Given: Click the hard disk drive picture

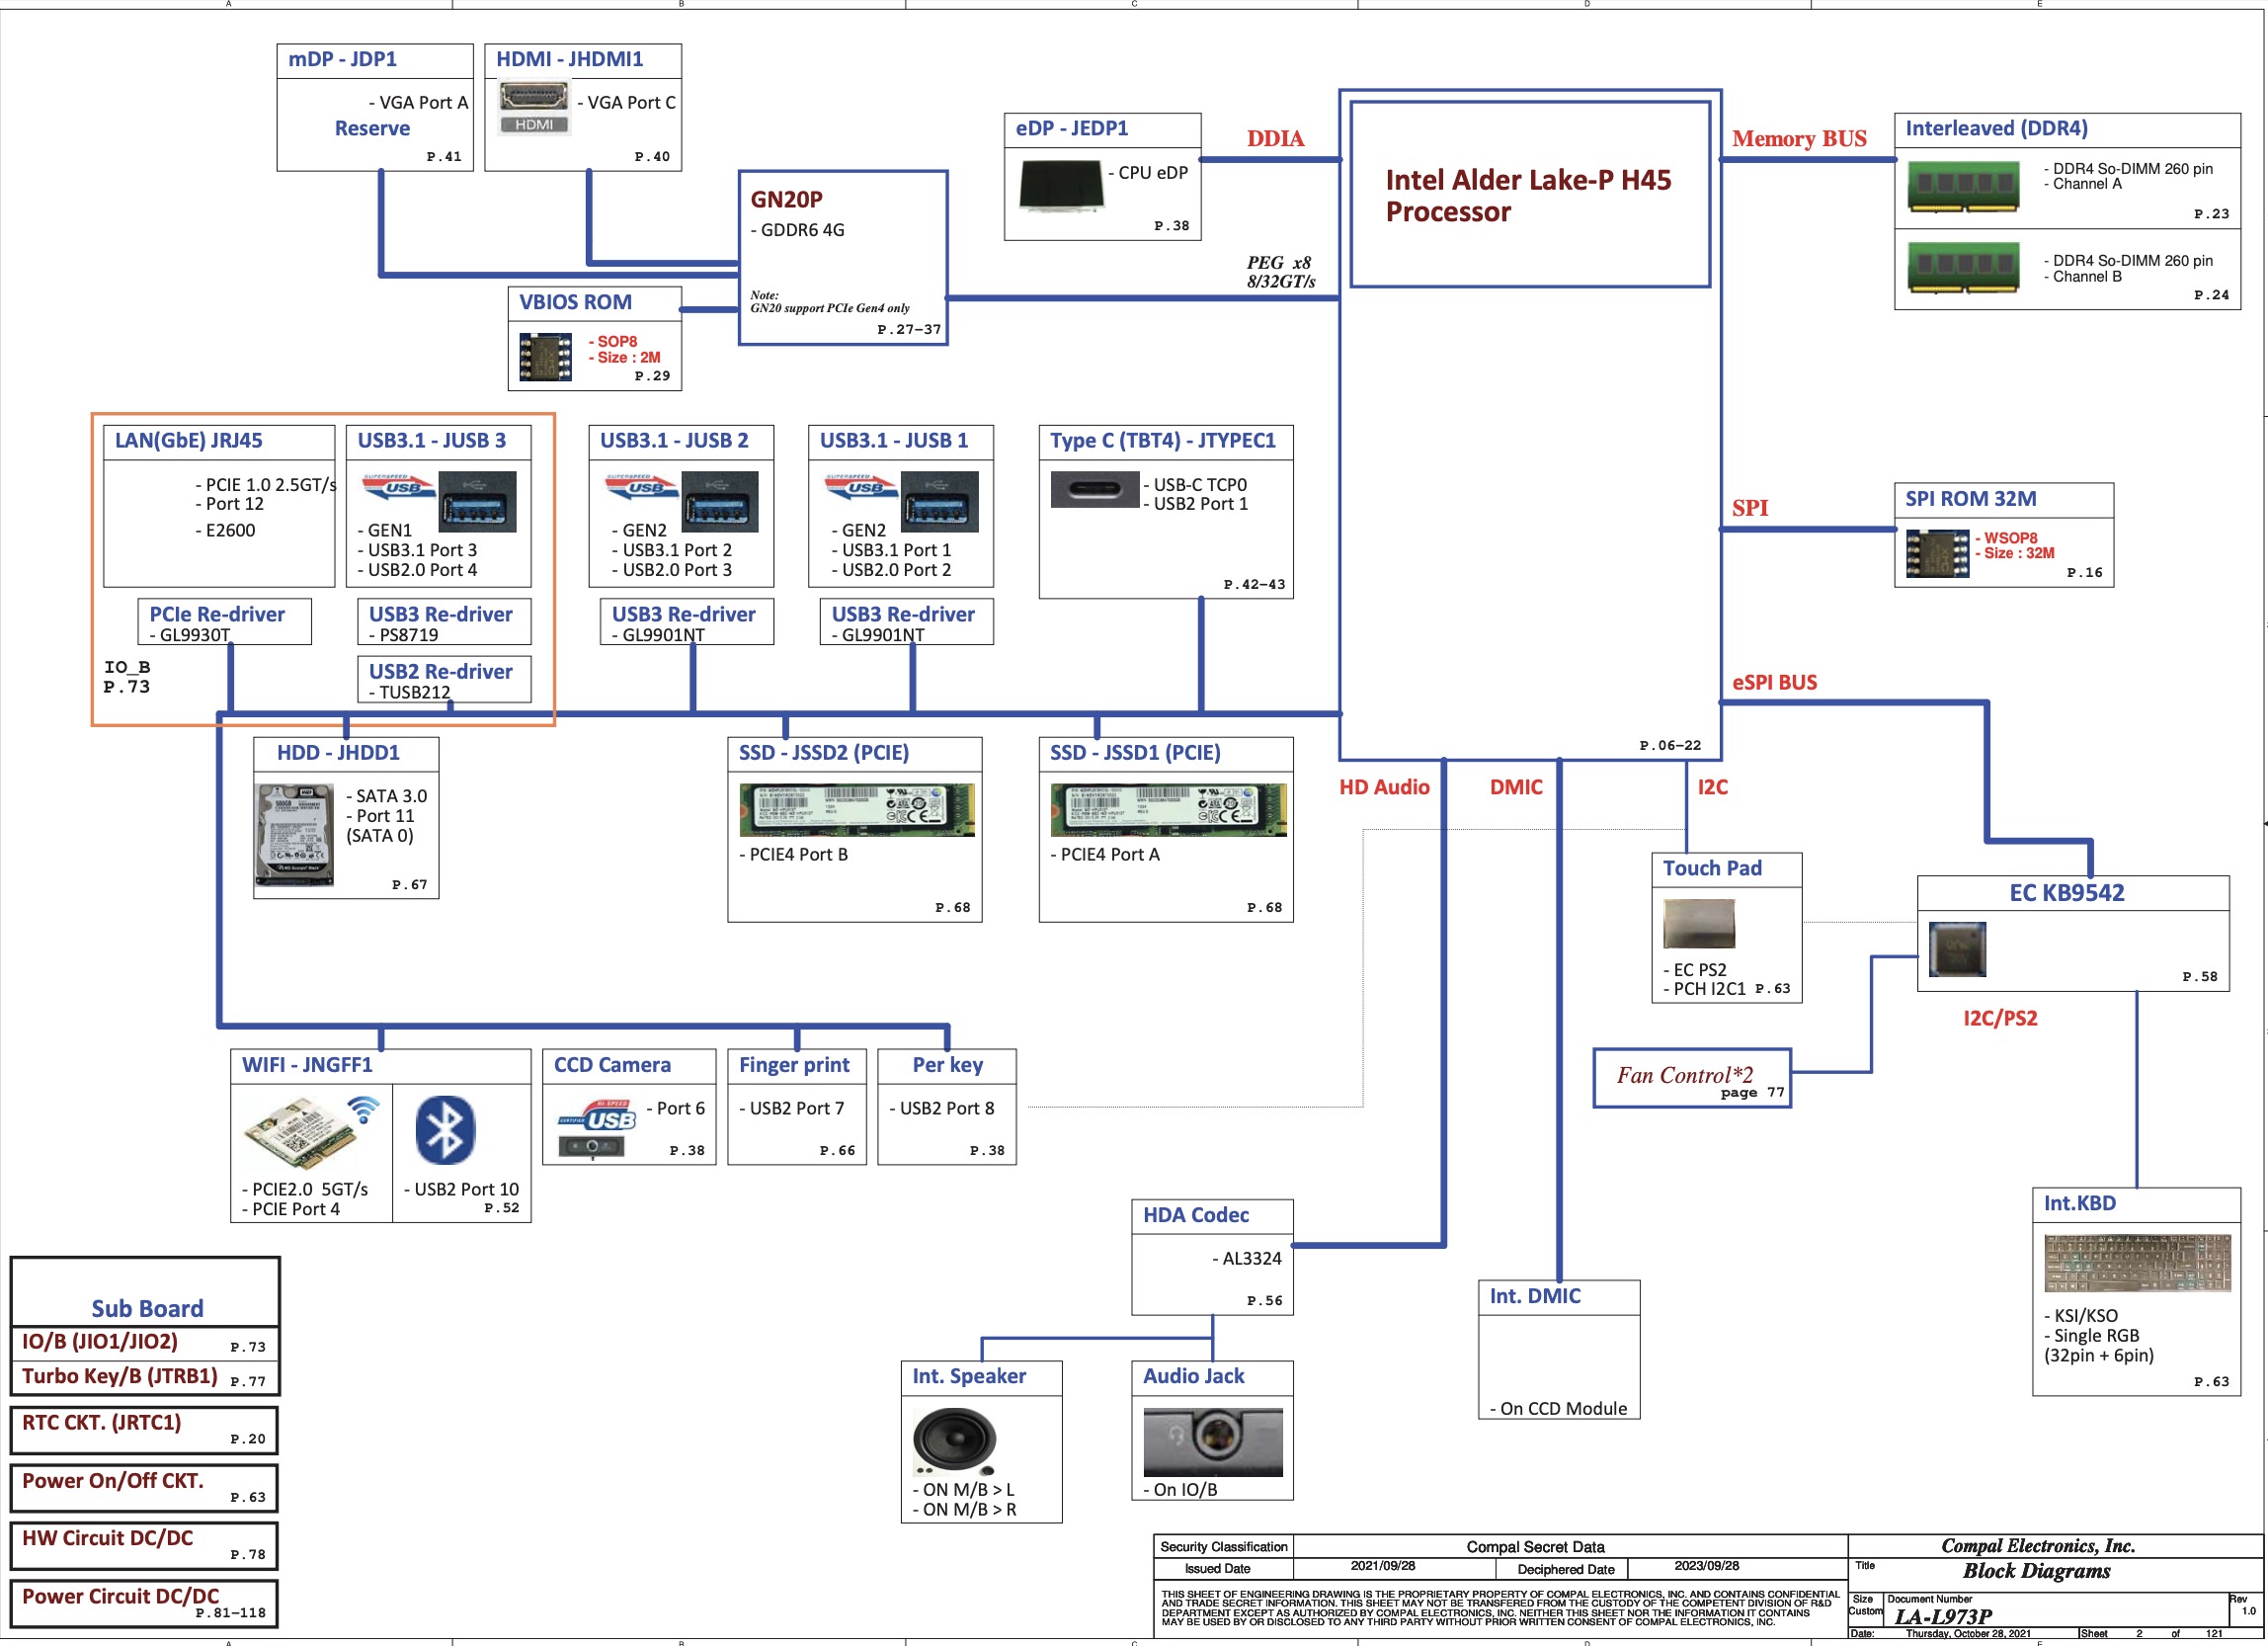Looking at the screenshot, I should coord(295,835).
